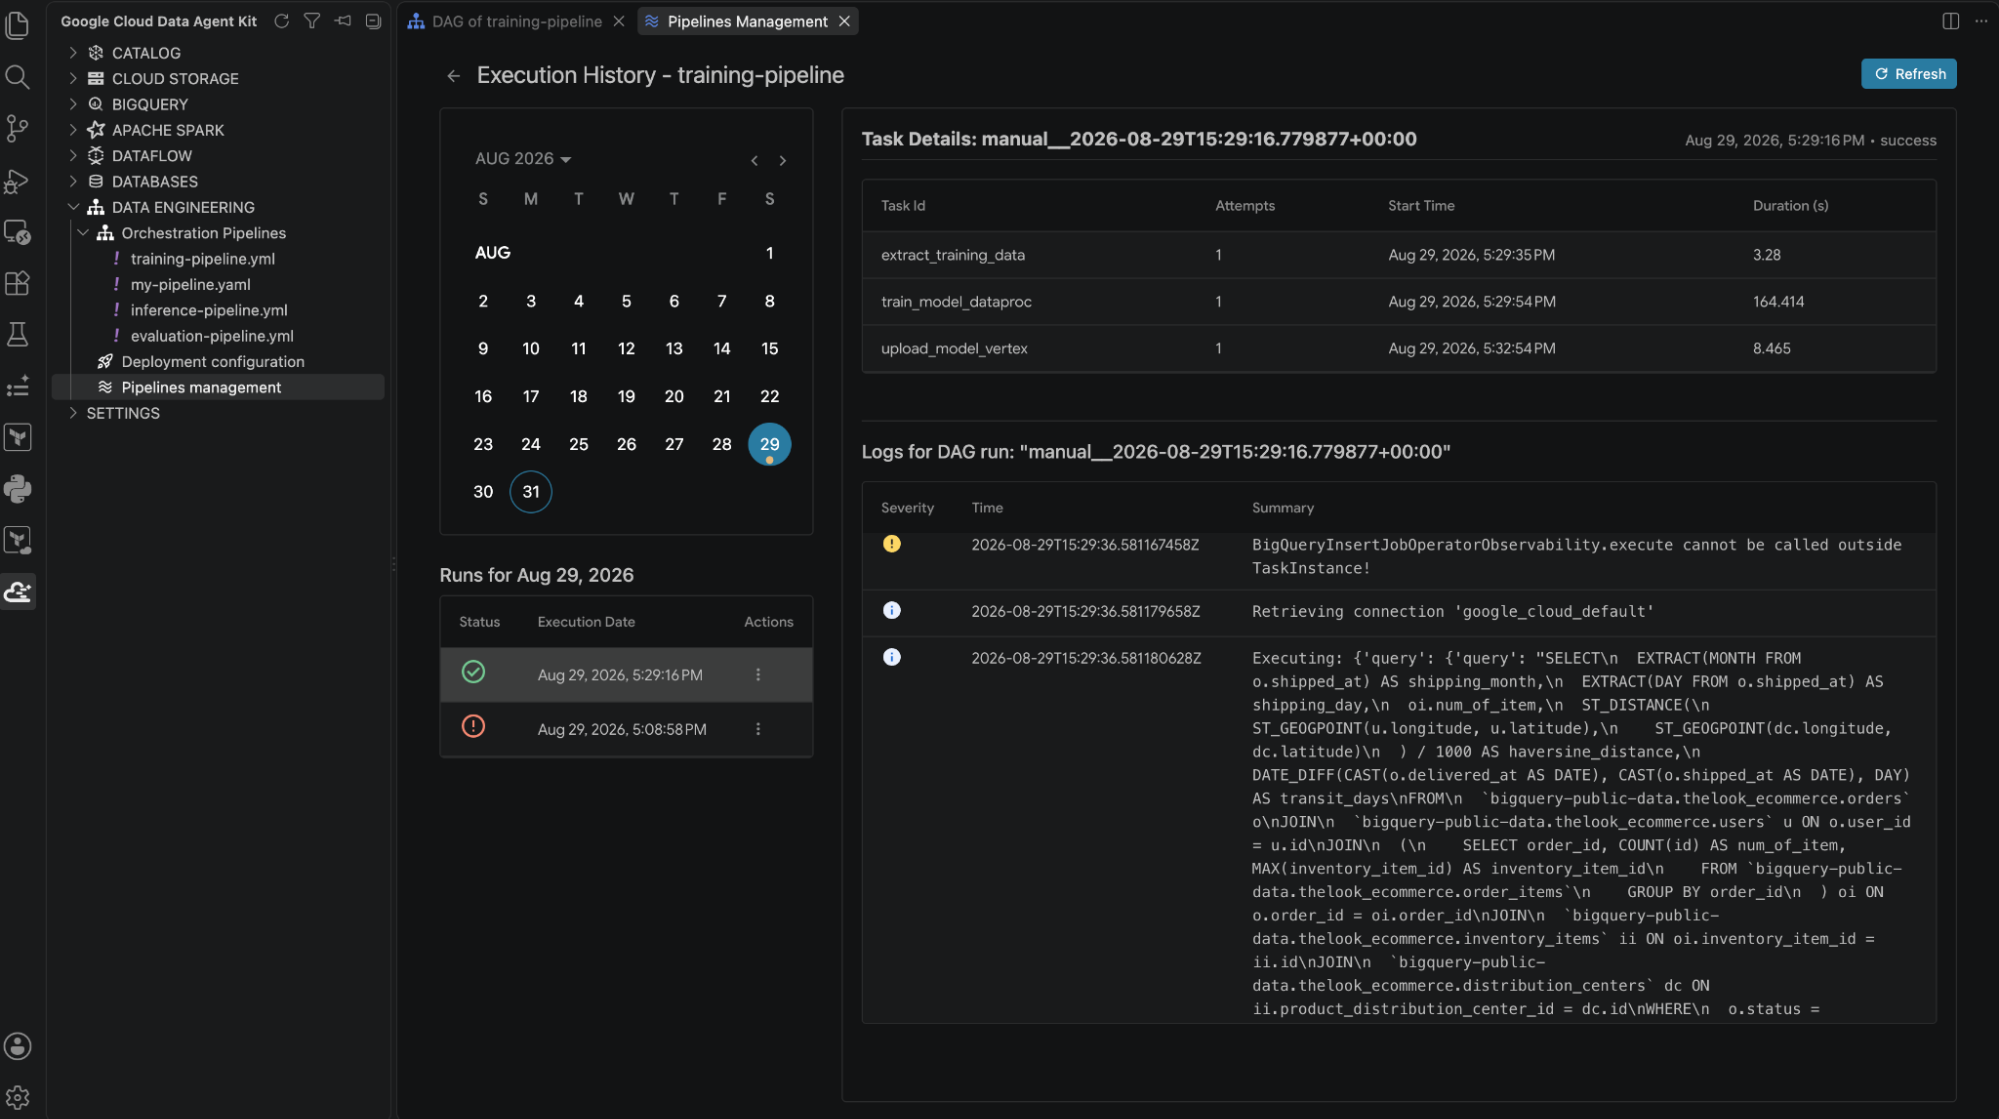
Task: Expand the DATAFLOW section
Action: pos(73,156)
